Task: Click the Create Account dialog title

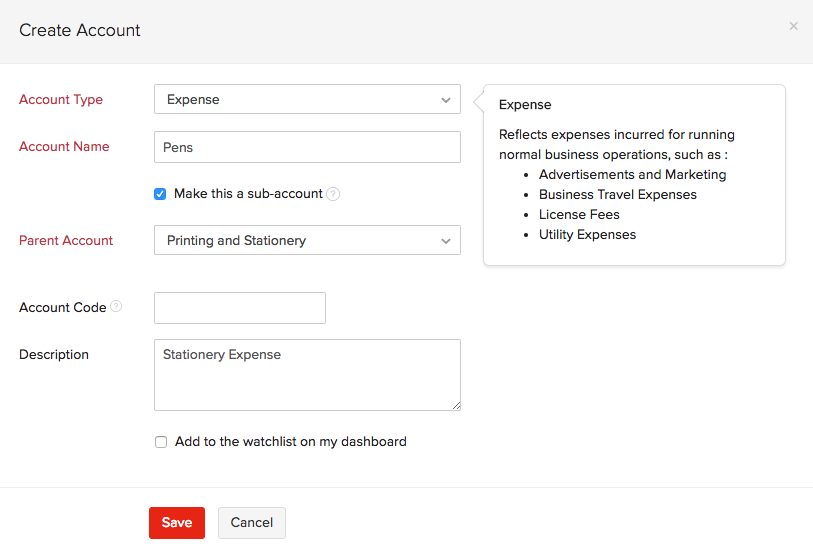Action: (x=80, y=30)
